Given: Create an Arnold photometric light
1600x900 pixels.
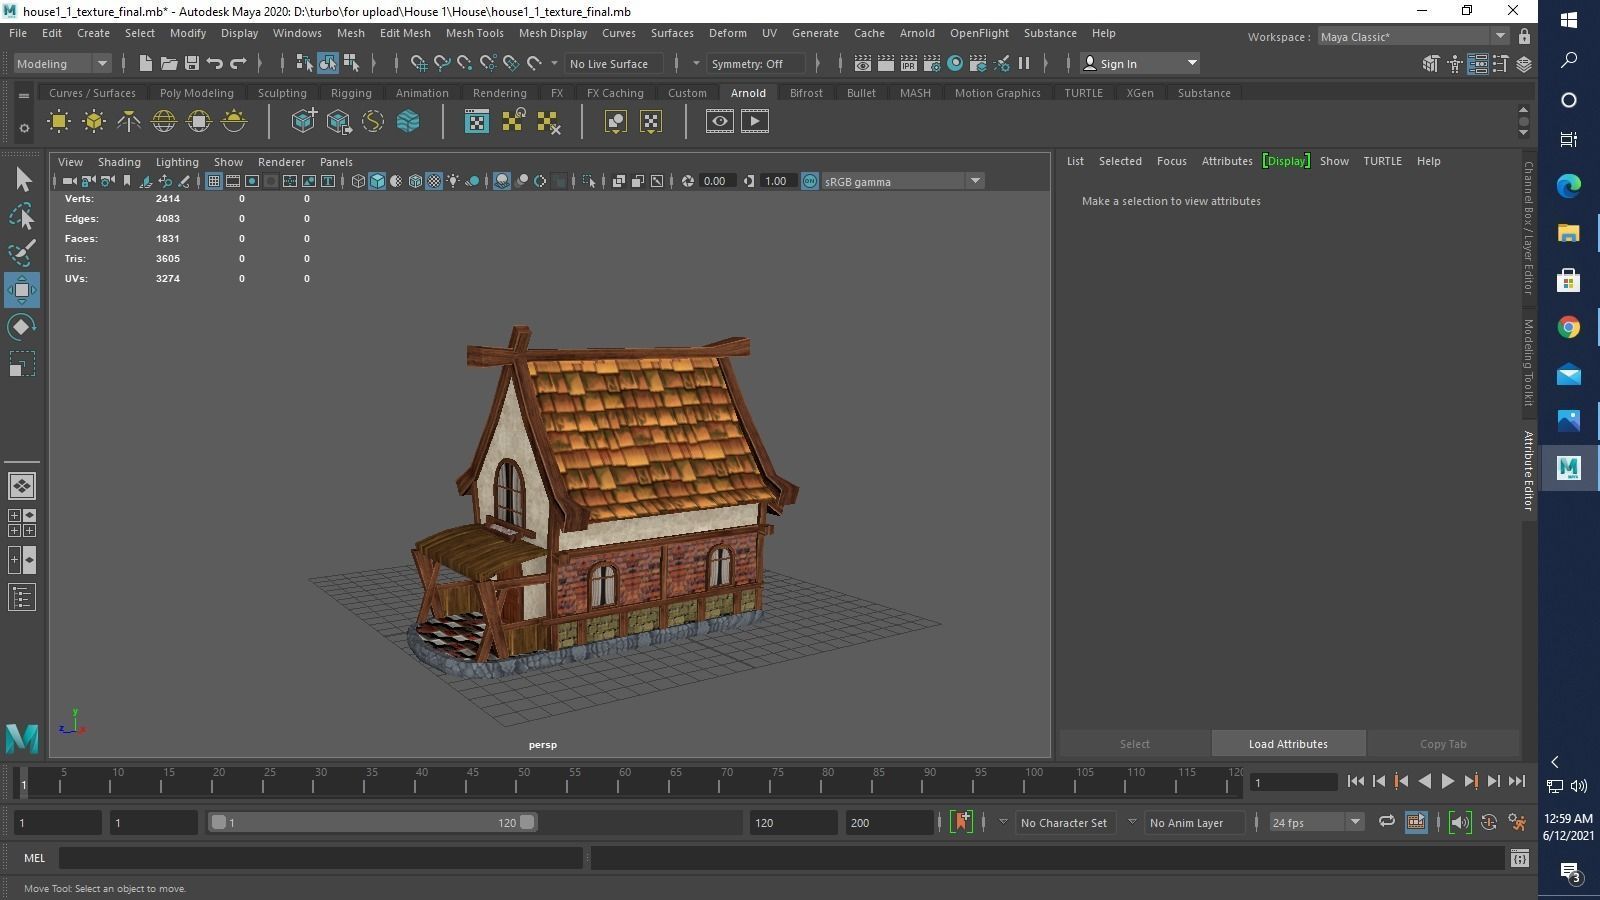Looking at the screenshot, I should pos(129,122).
